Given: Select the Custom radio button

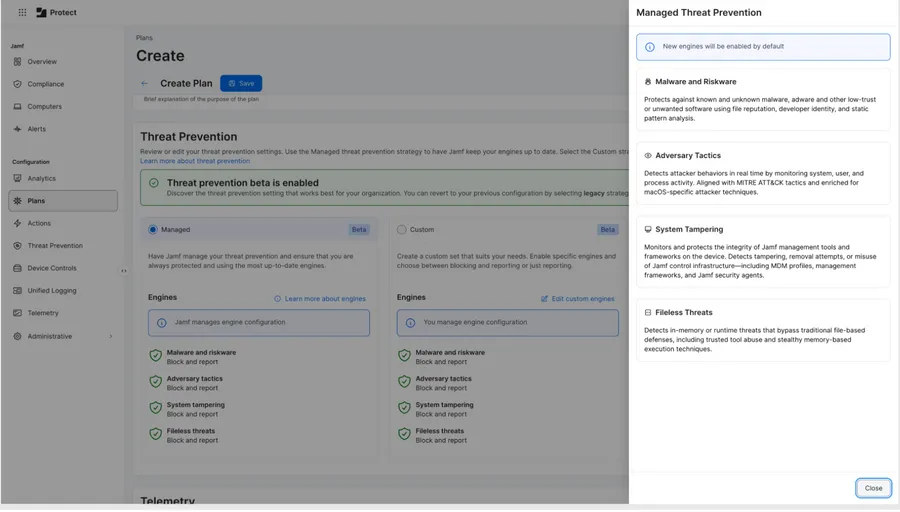Looking at the screenshot, I should [402, 230].
